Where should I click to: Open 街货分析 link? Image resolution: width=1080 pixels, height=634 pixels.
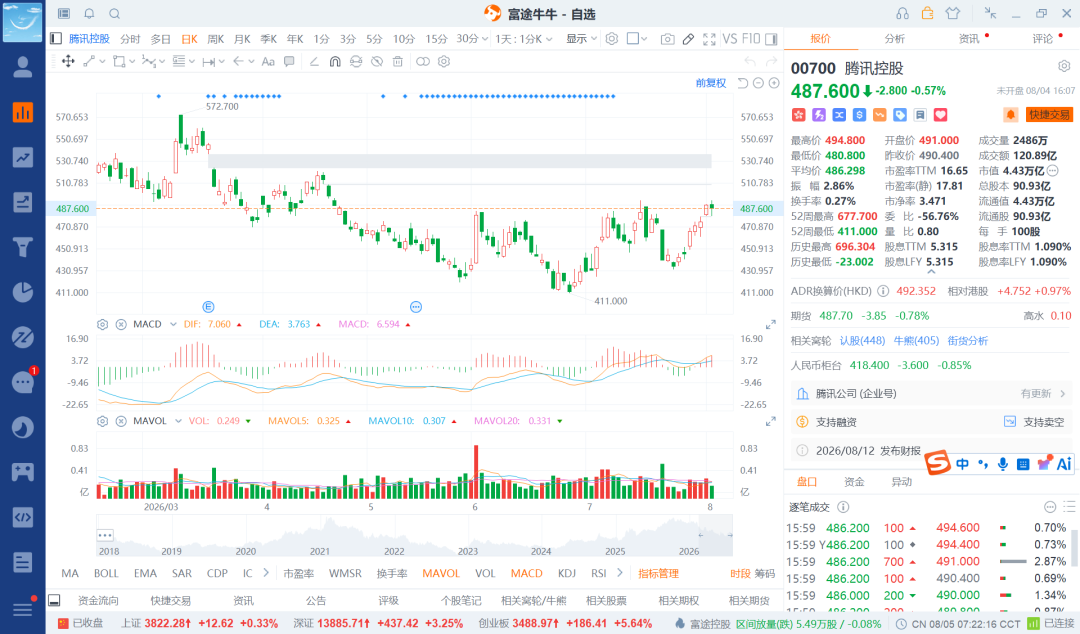point(968,340)
